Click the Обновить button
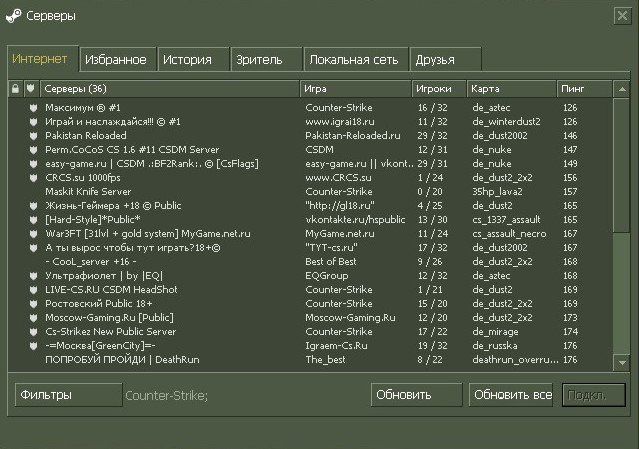 tap(416, 395)
